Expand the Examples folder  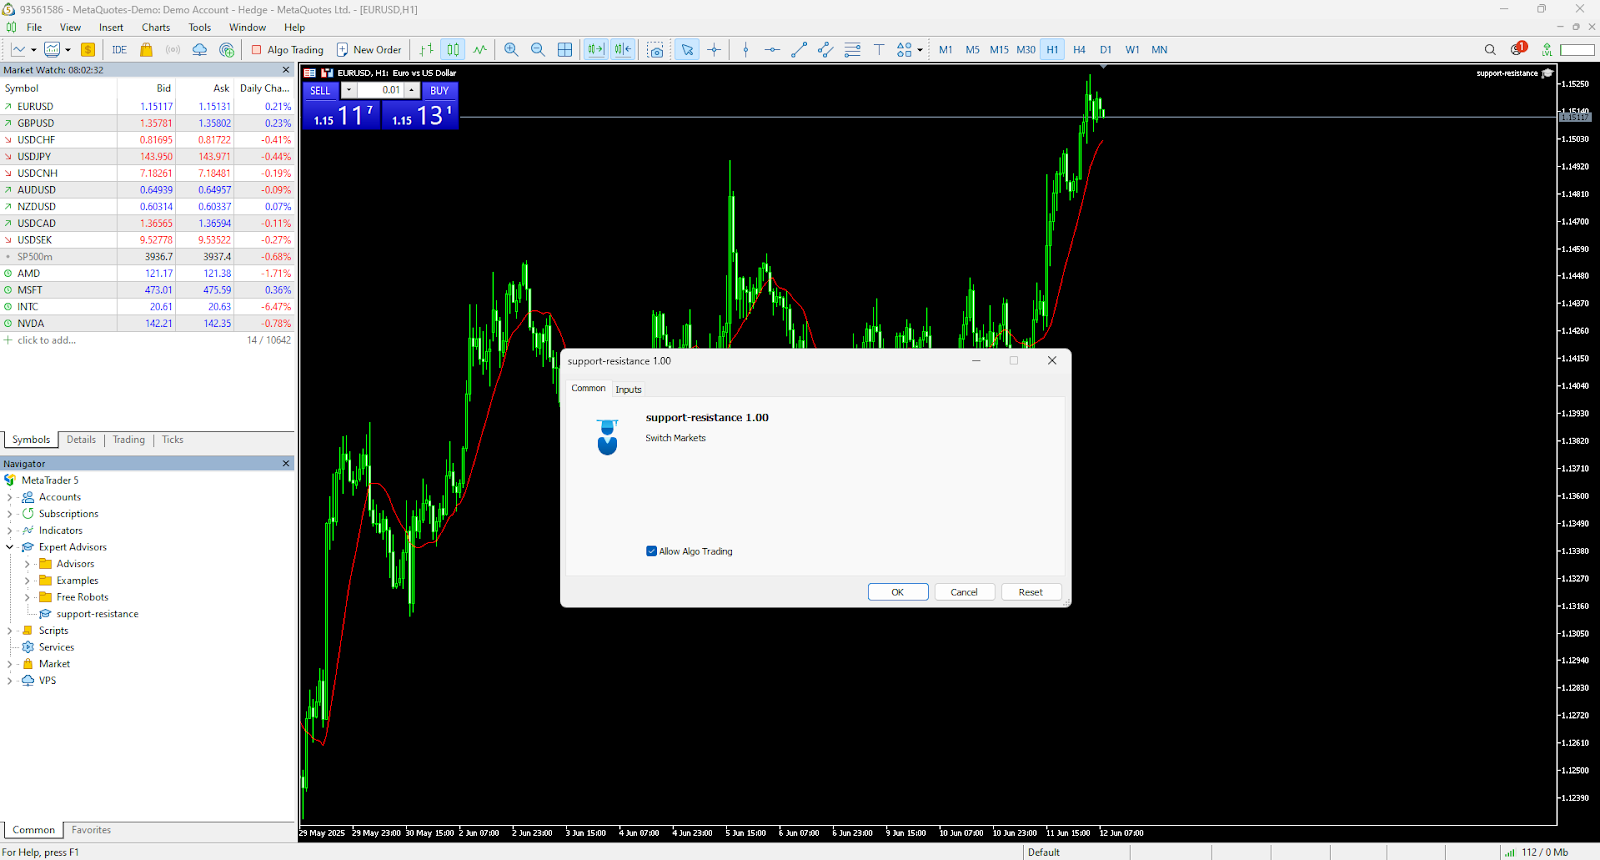click(27, 581)
